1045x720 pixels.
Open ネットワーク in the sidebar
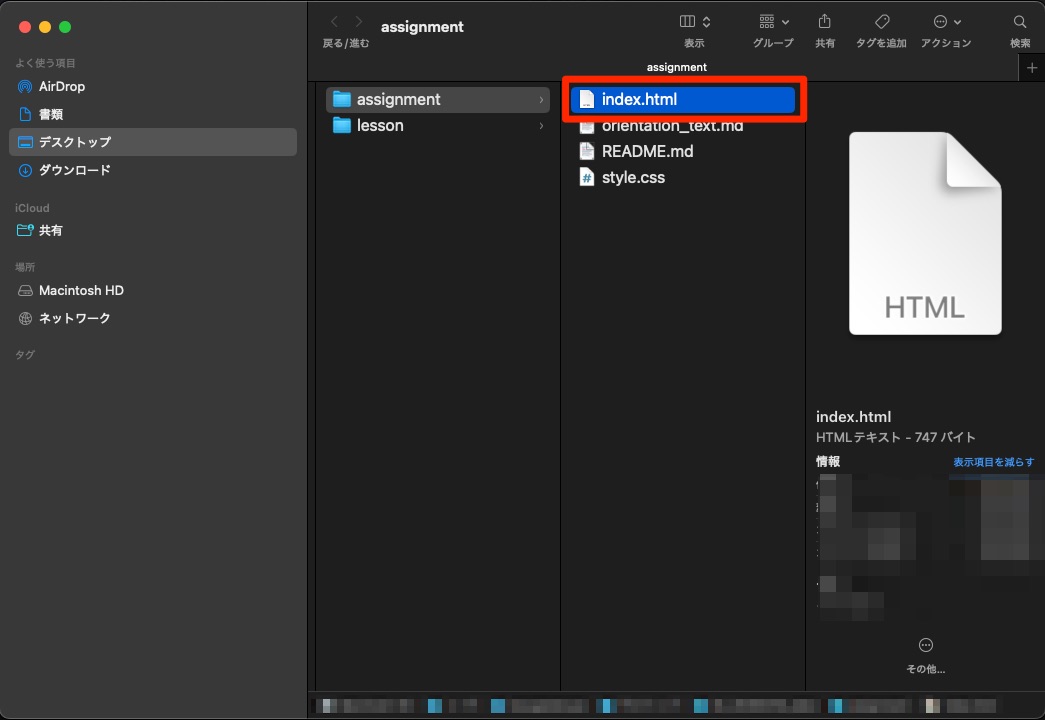click(x=64, y=318)
